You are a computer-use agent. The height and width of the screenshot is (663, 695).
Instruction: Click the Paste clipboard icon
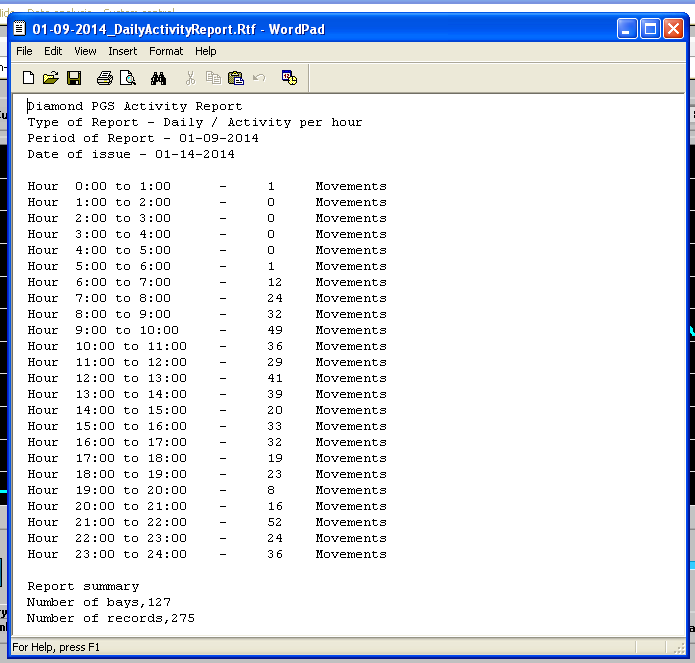point(236,78)
